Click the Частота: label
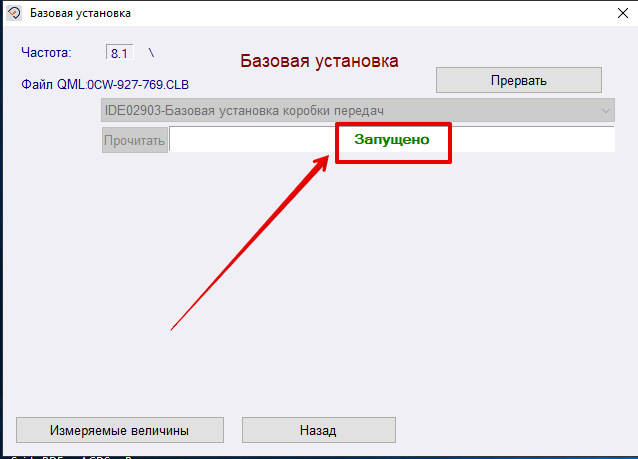The height and width of the screenshot is (459, 638). pyautogui.click(x=46, y=52)
